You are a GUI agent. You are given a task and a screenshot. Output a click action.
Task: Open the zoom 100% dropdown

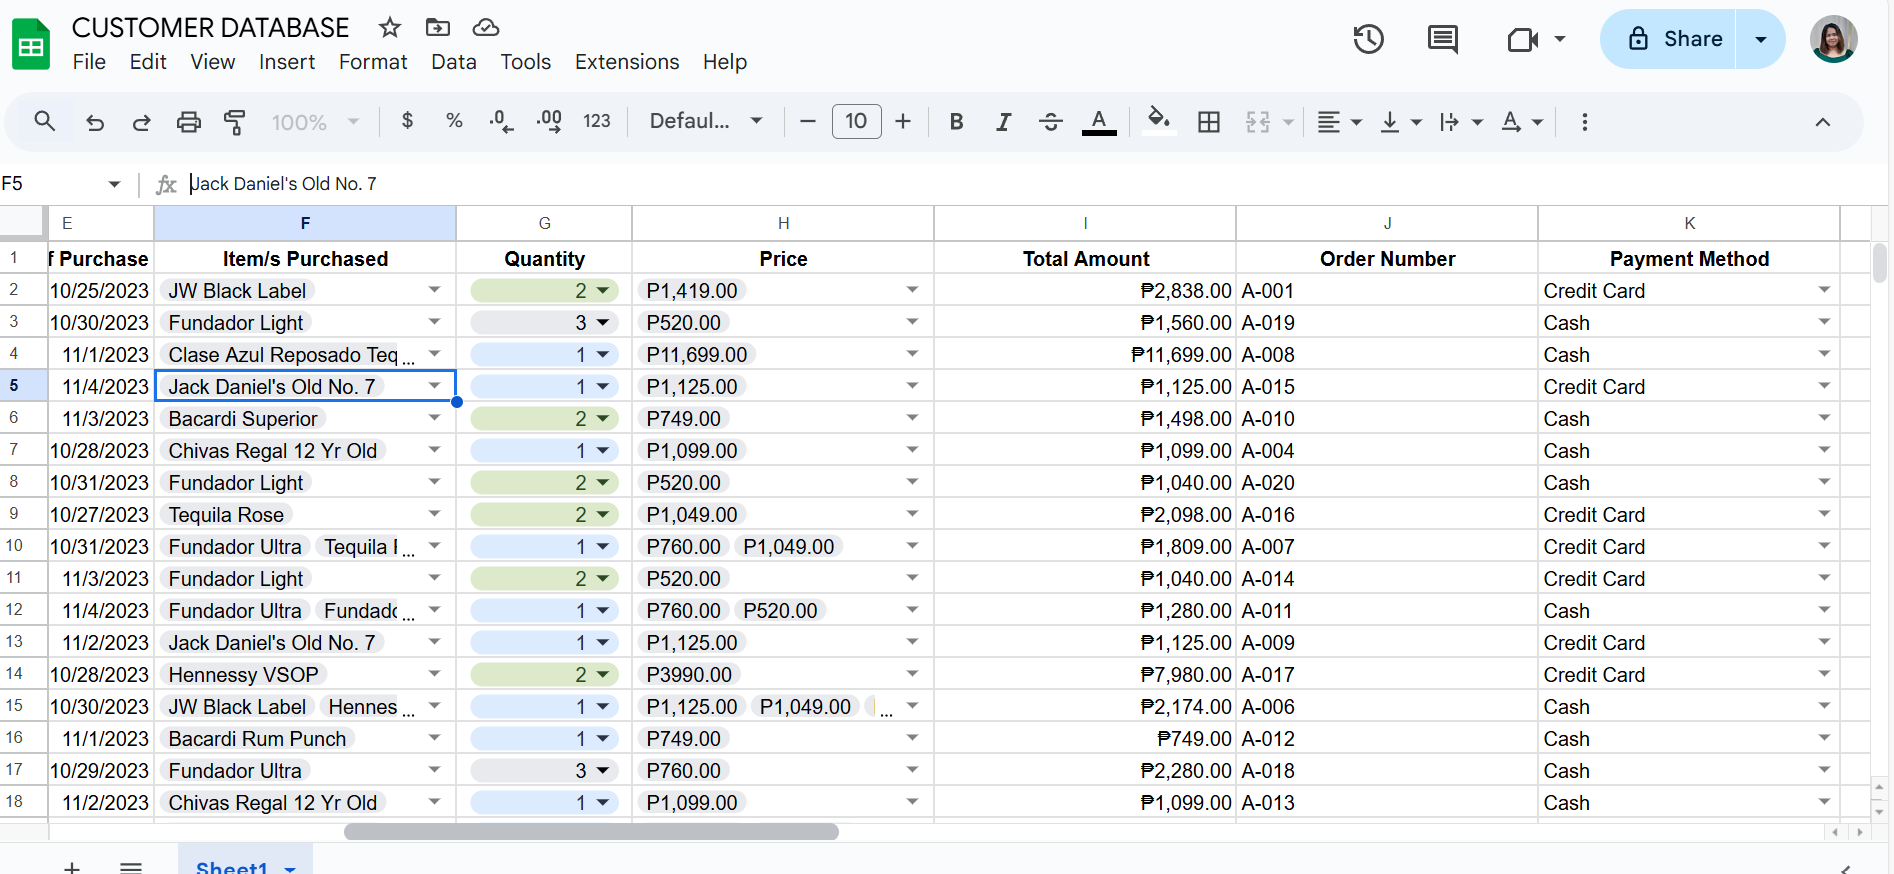tap(315, 122)
